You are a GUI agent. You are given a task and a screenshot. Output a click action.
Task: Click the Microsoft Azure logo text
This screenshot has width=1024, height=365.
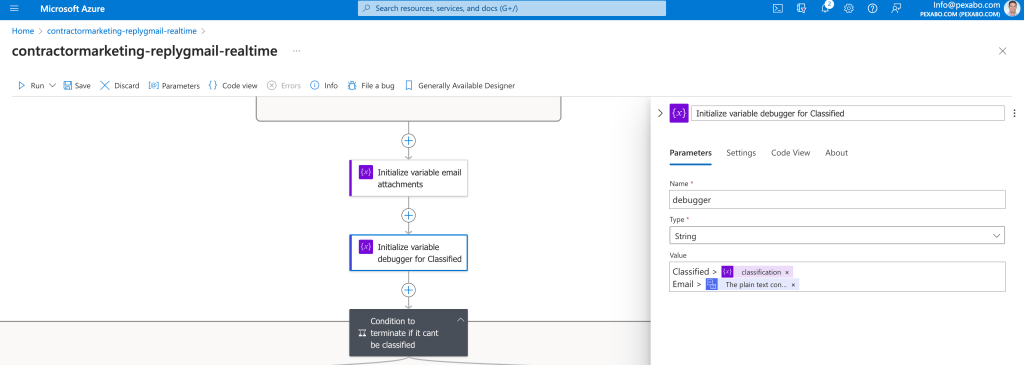click(72, 9)
